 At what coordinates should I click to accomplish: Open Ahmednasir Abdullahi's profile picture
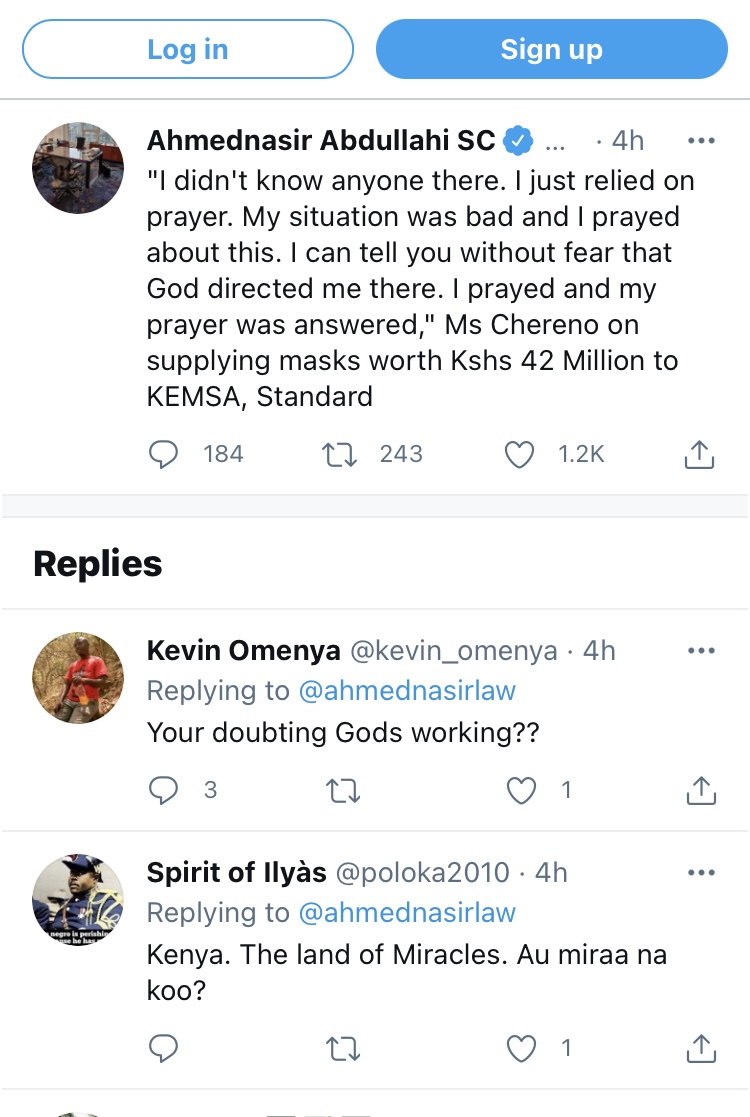pos(78,167)
